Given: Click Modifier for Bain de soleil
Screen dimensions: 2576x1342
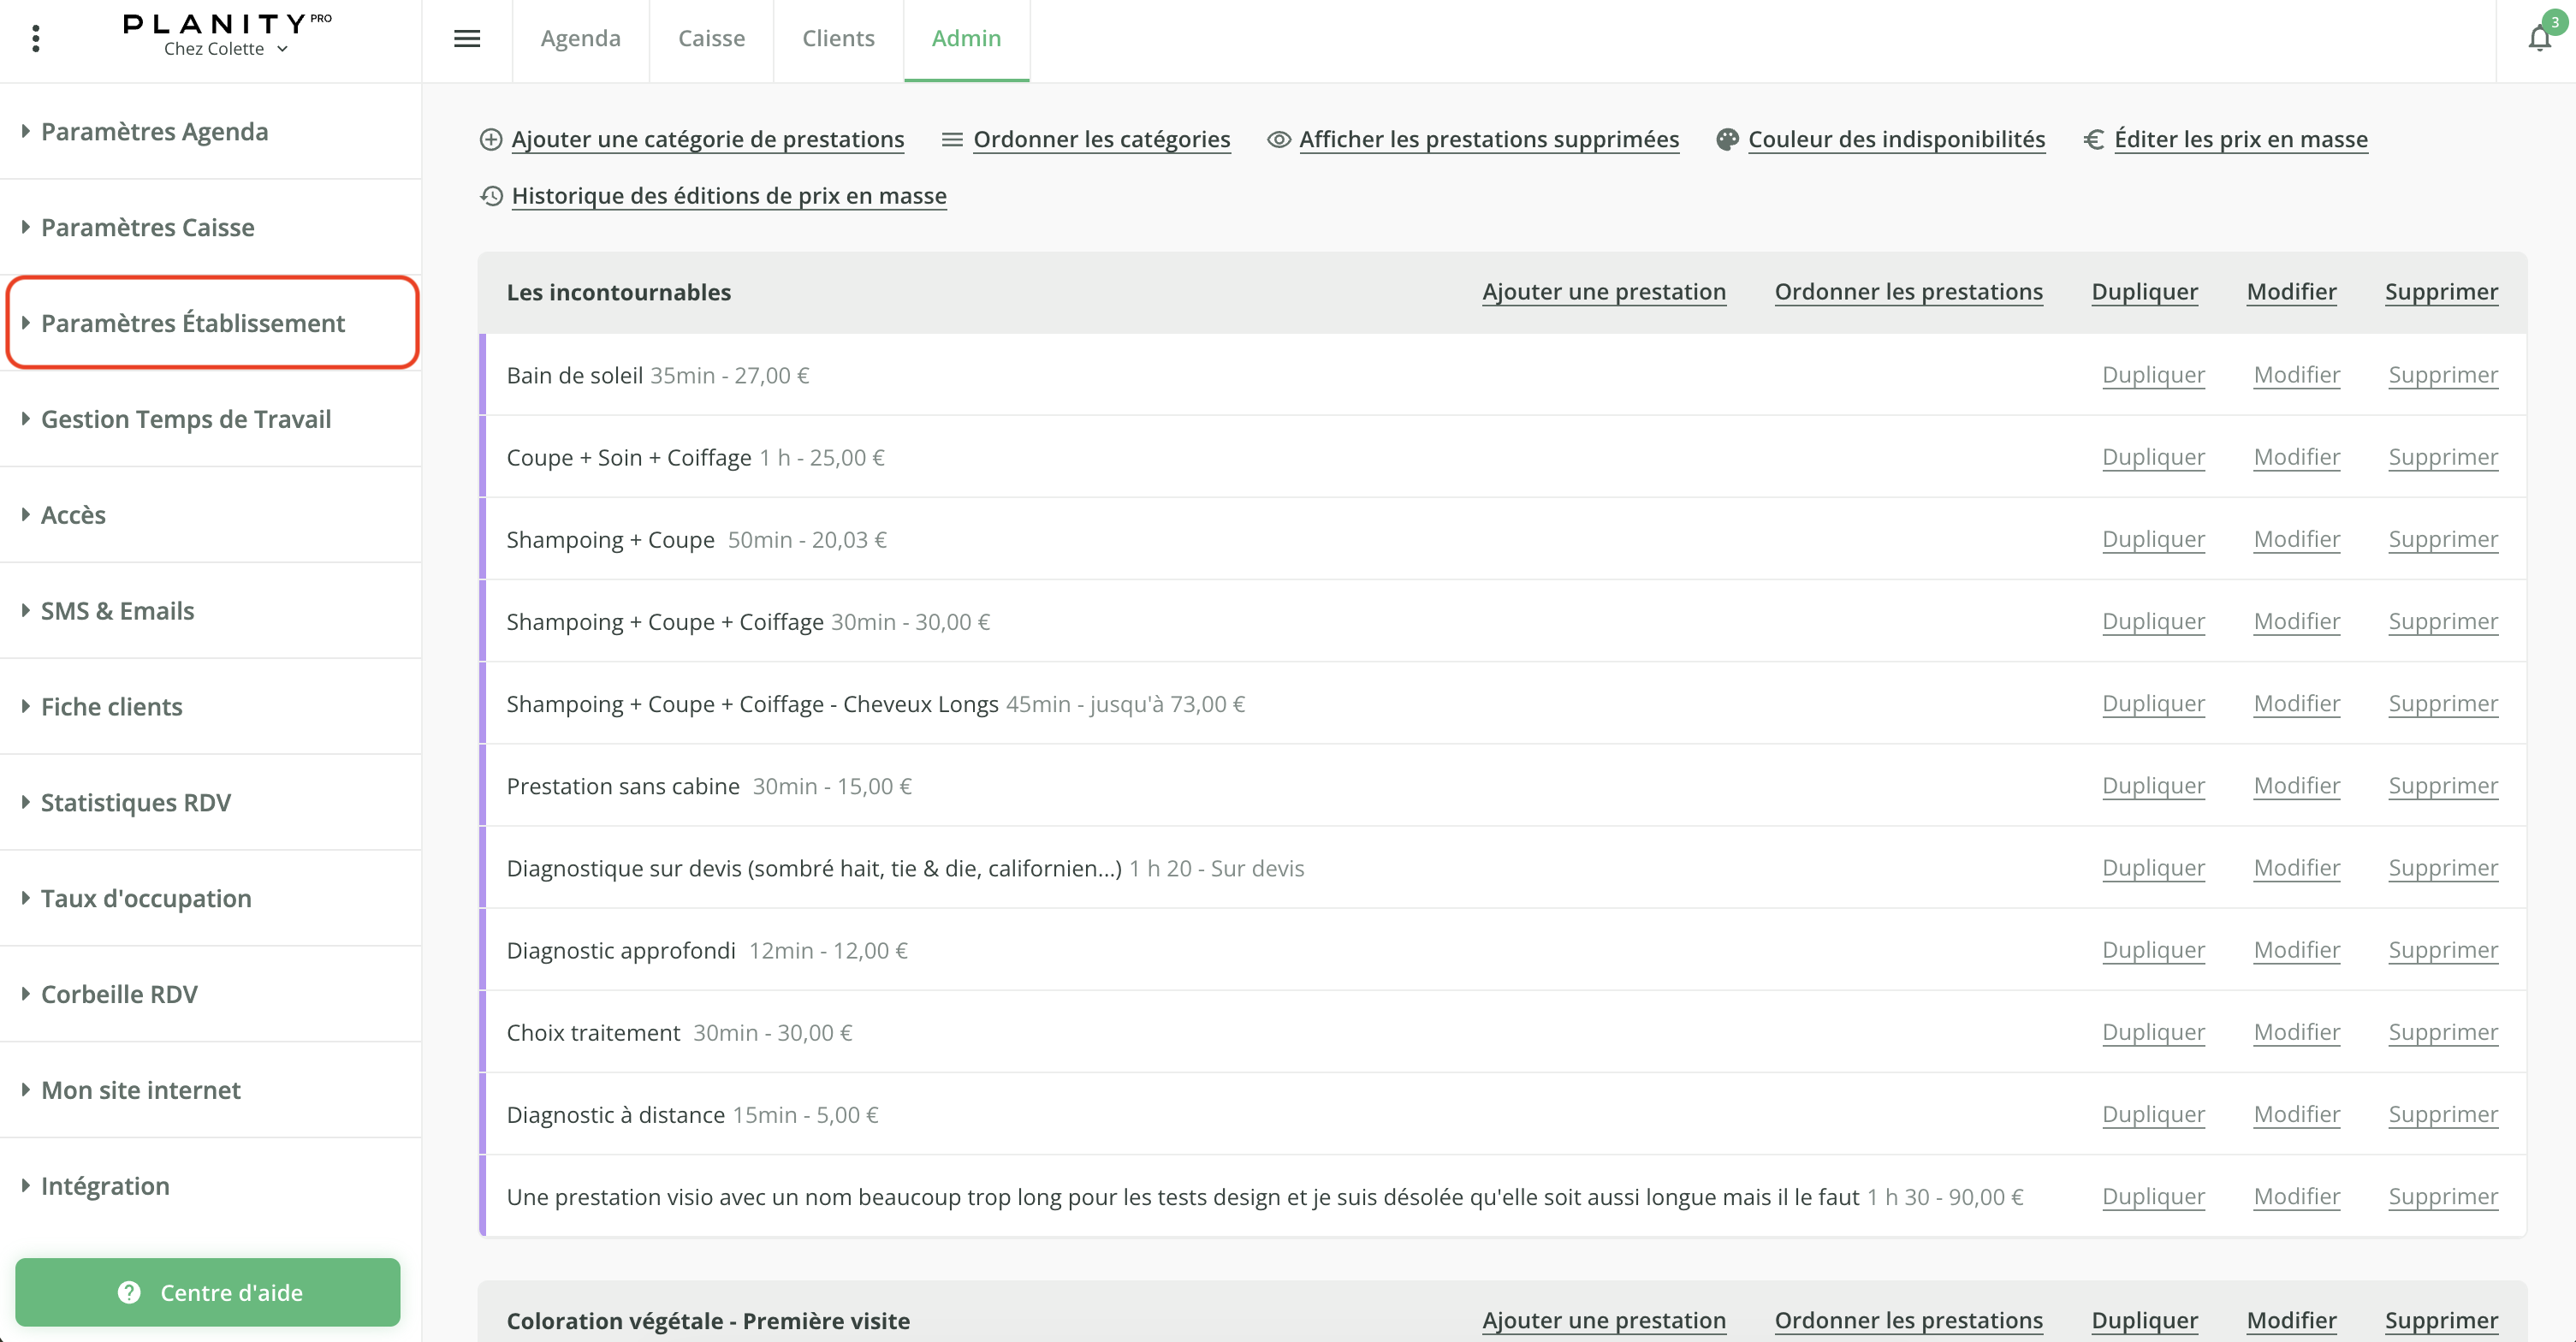Looking at the screenshot, I should pyautogui.click(x=2296, y=375).
